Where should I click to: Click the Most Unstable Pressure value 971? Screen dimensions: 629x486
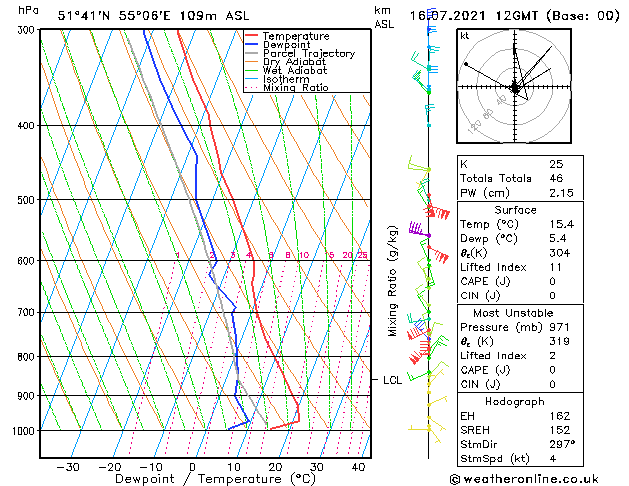[559, 327]
